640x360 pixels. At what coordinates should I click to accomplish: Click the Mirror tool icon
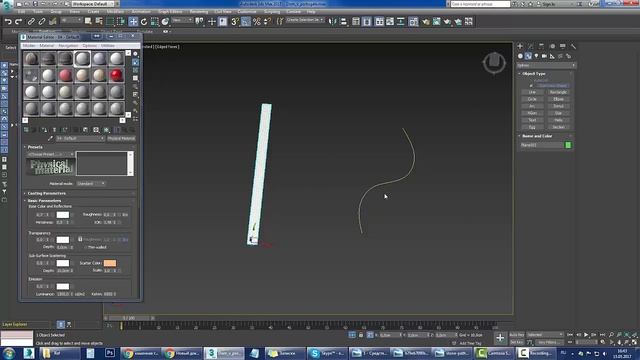pos(332,22)
